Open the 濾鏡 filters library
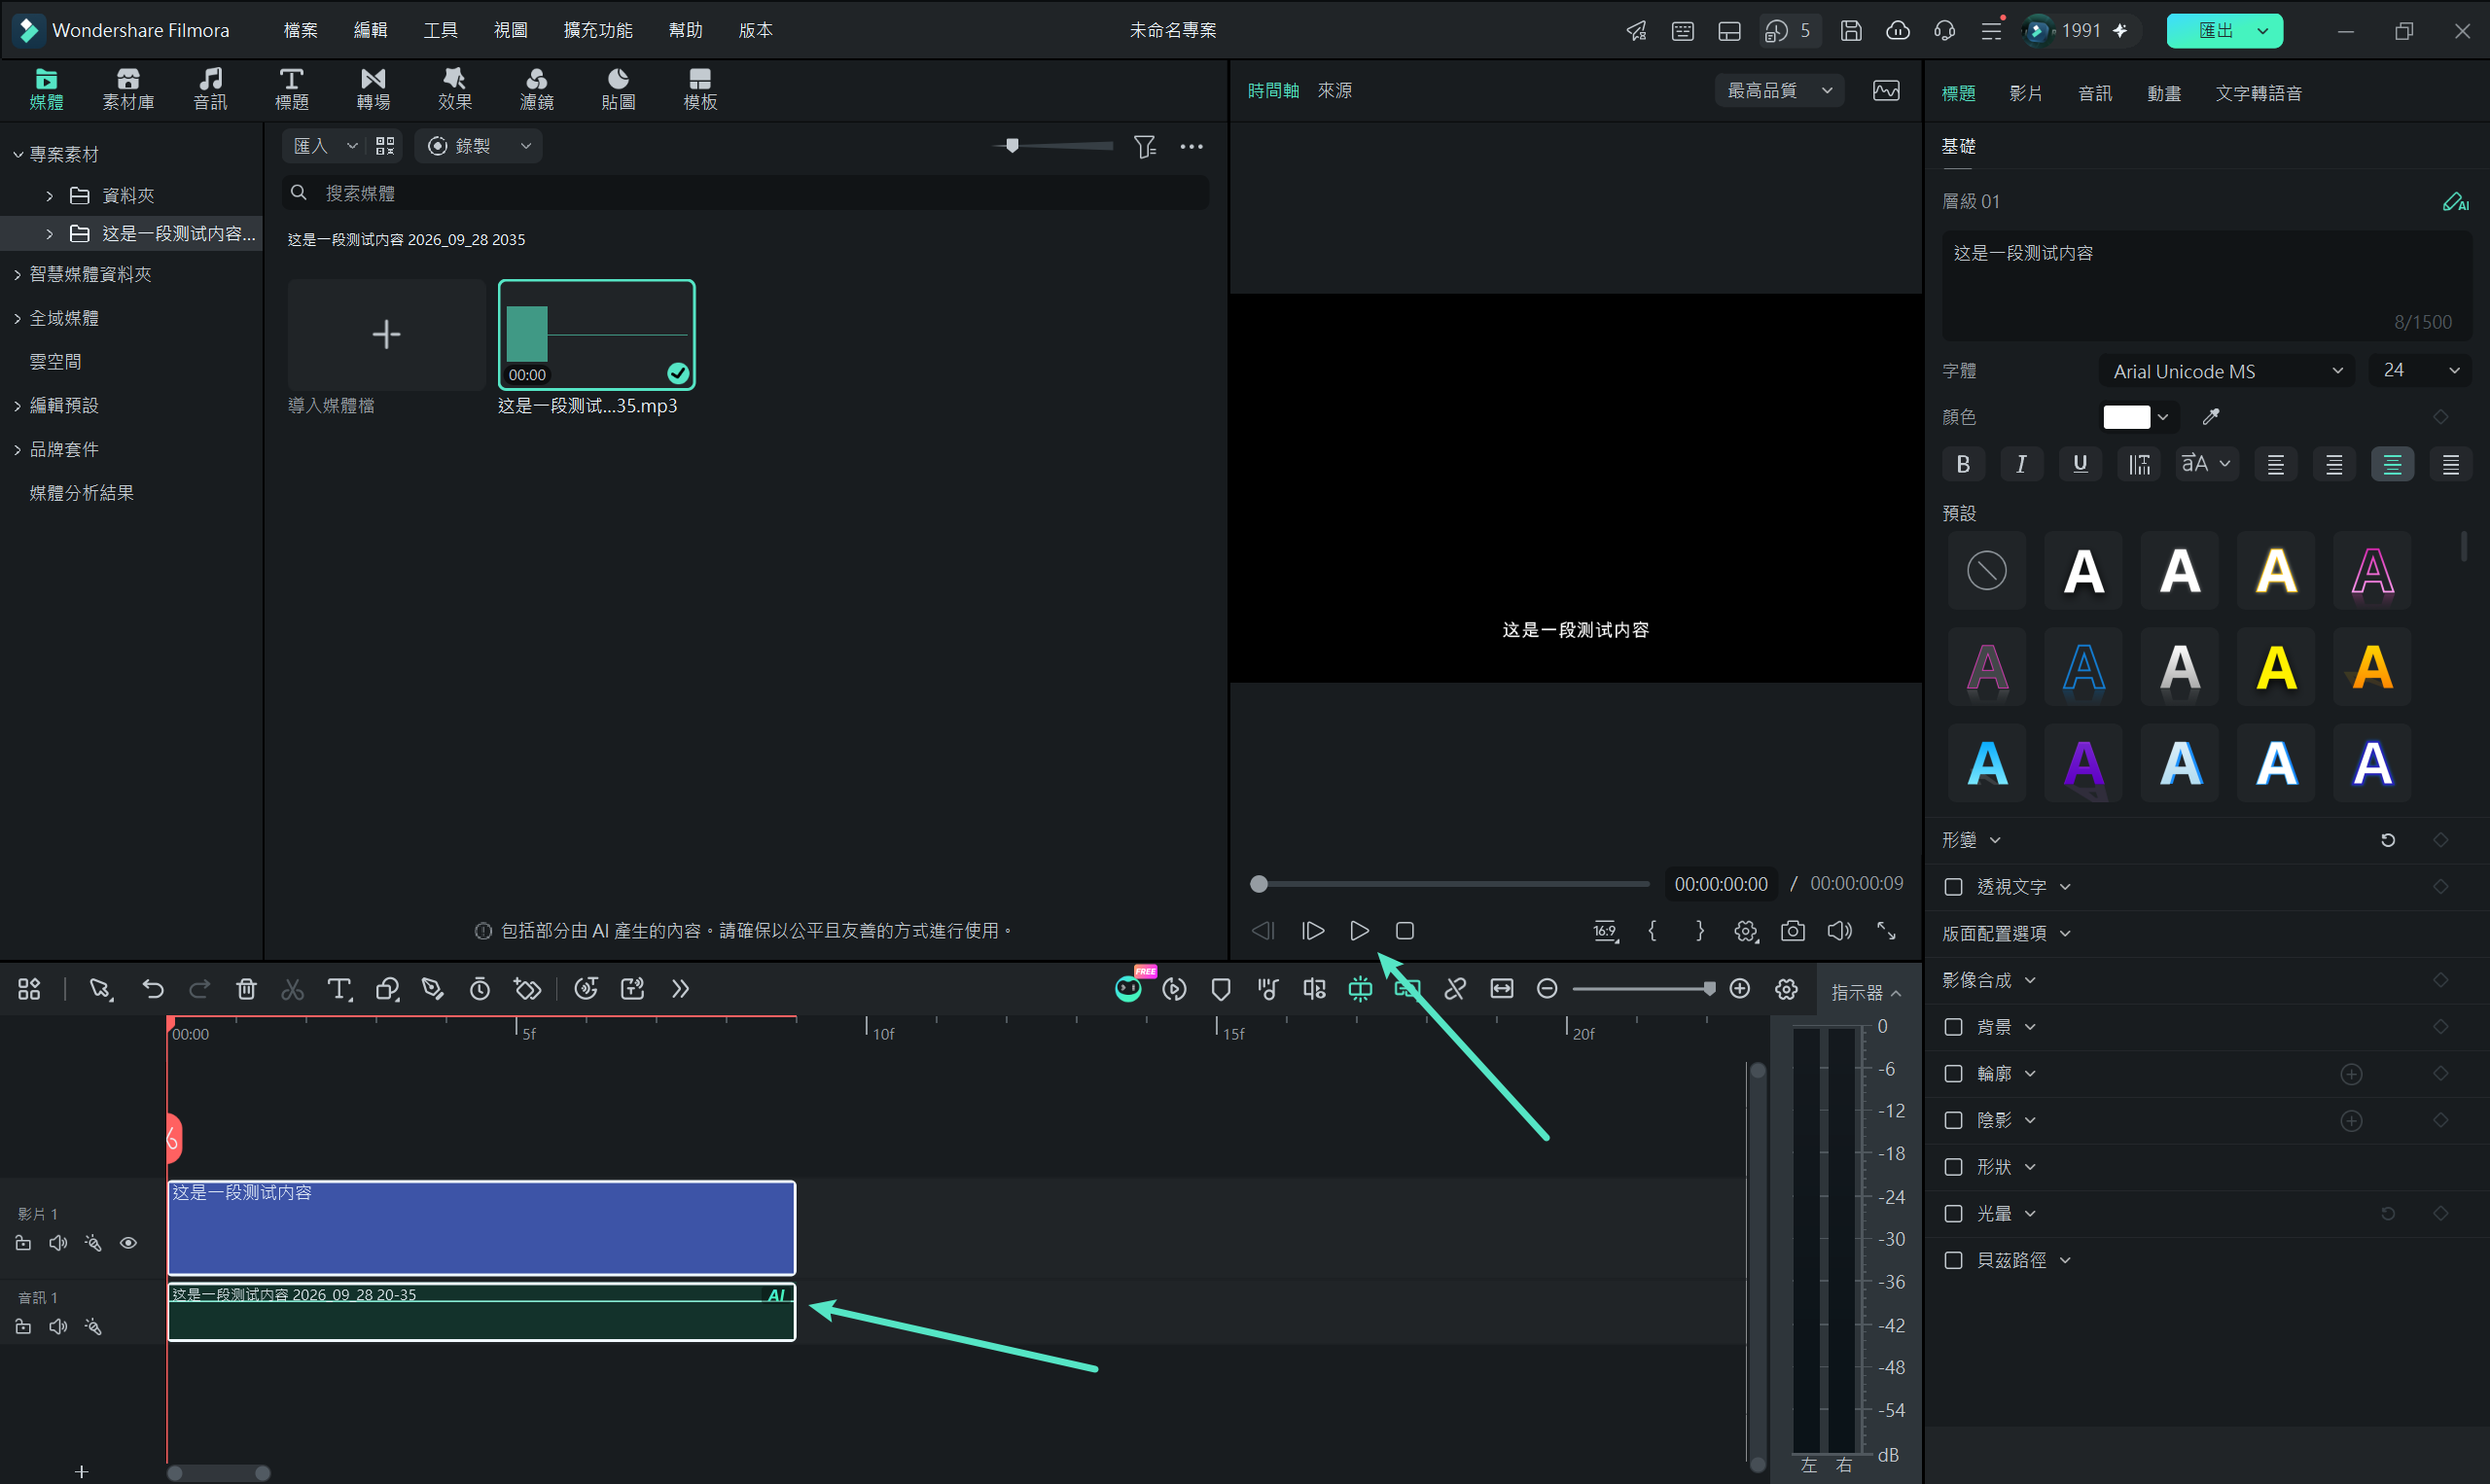Viewport: 2490px width, 1484px height. pyautogui.click(x=537, y=89)
